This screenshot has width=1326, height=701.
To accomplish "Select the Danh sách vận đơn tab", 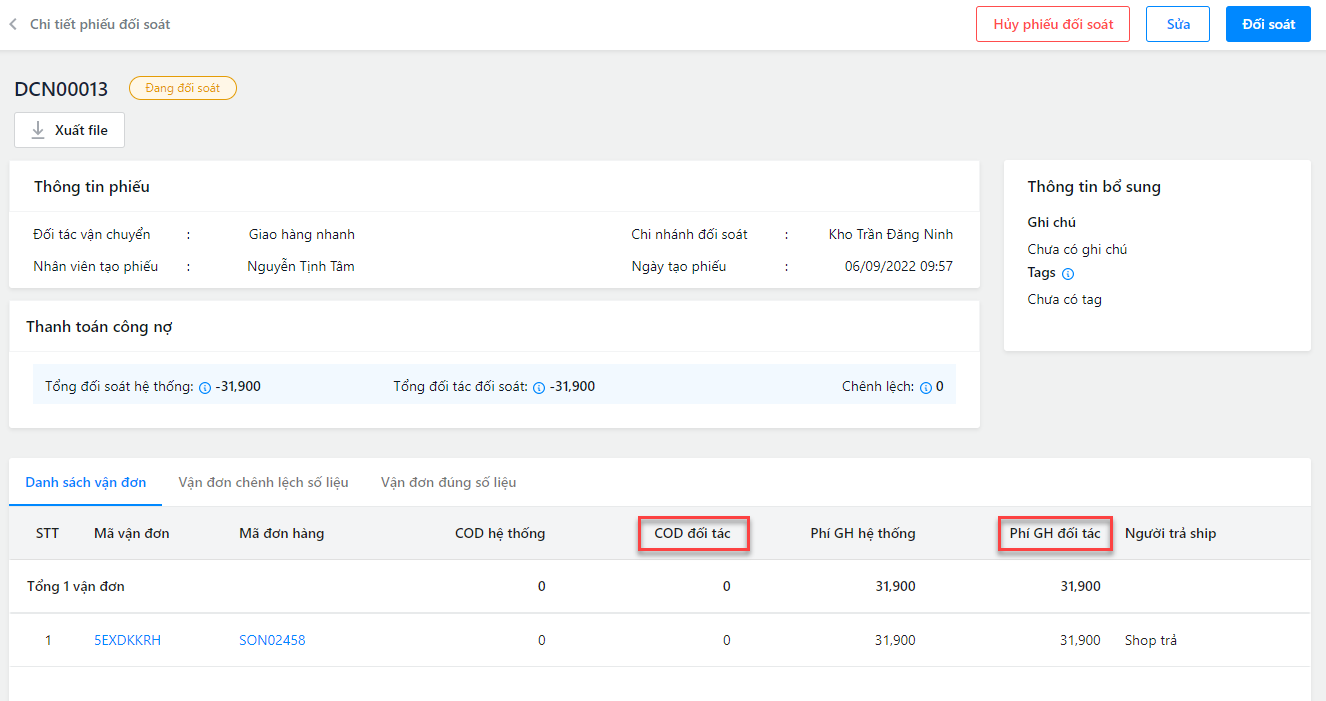I will pos(86,482).
